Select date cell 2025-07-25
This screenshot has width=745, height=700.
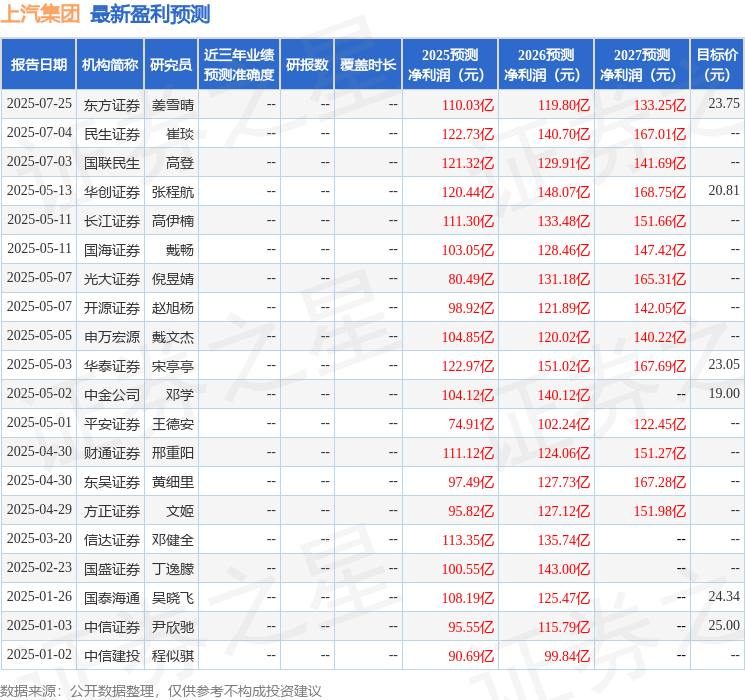[x=39, y=104]
